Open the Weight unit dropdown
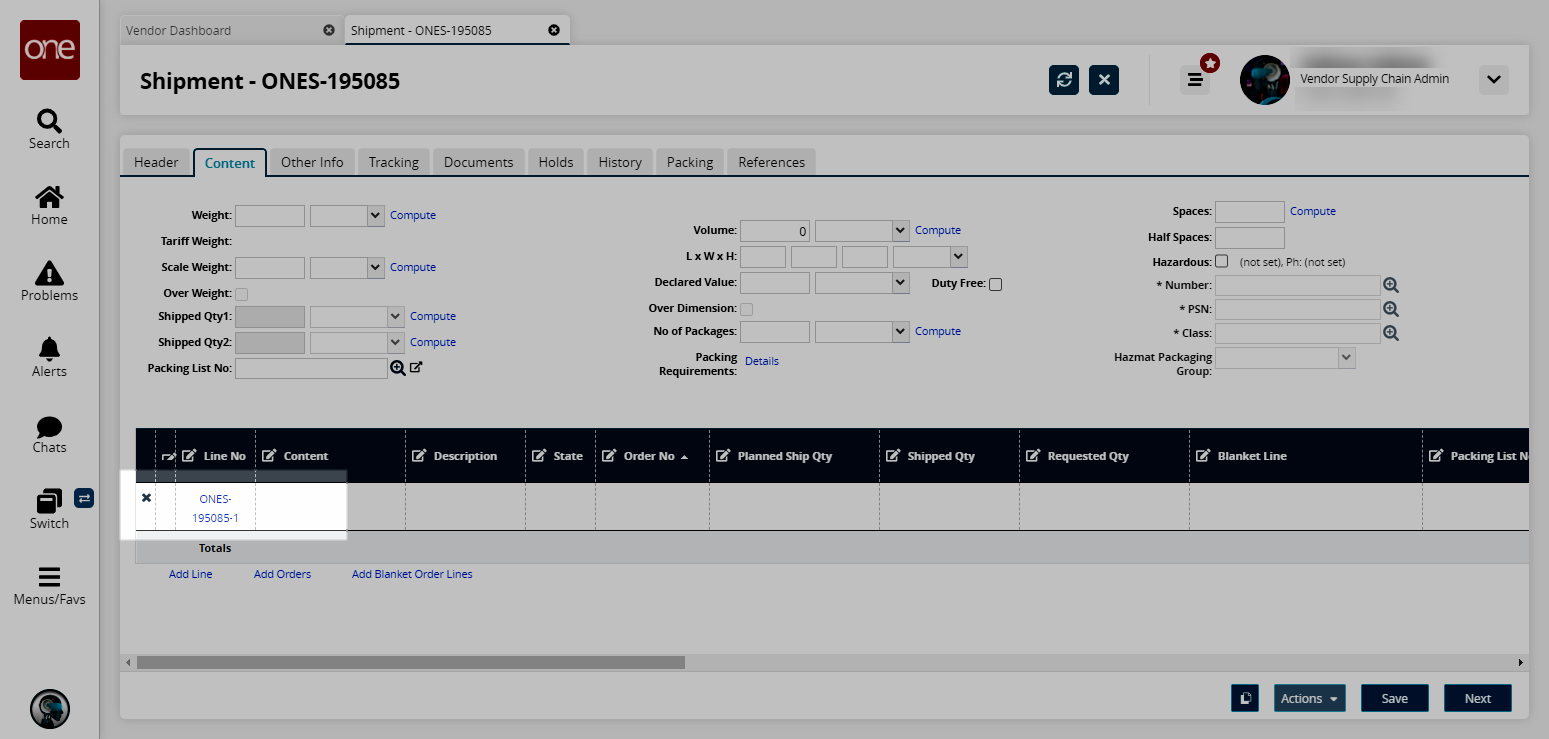 coord(347,215)
